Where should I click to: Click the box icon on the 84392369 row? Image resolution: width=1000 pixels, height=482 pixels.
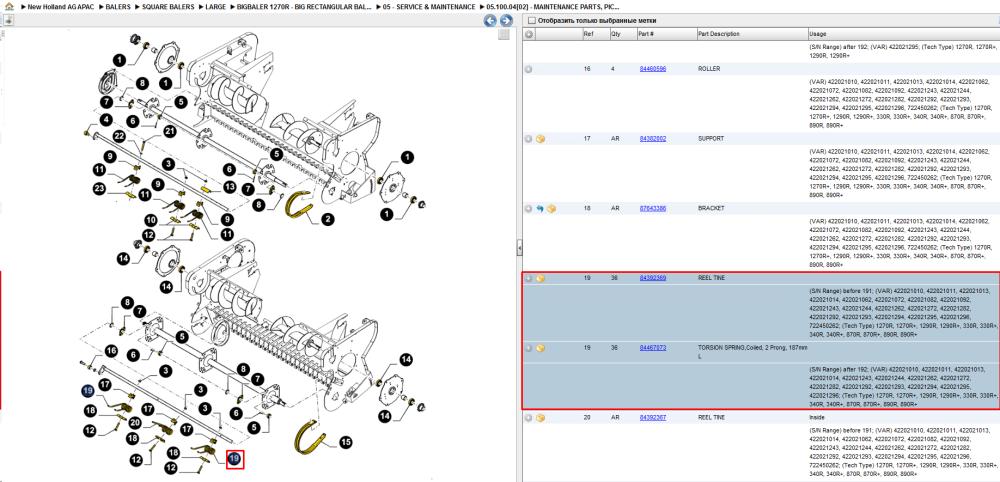click(x=541, y=279)
